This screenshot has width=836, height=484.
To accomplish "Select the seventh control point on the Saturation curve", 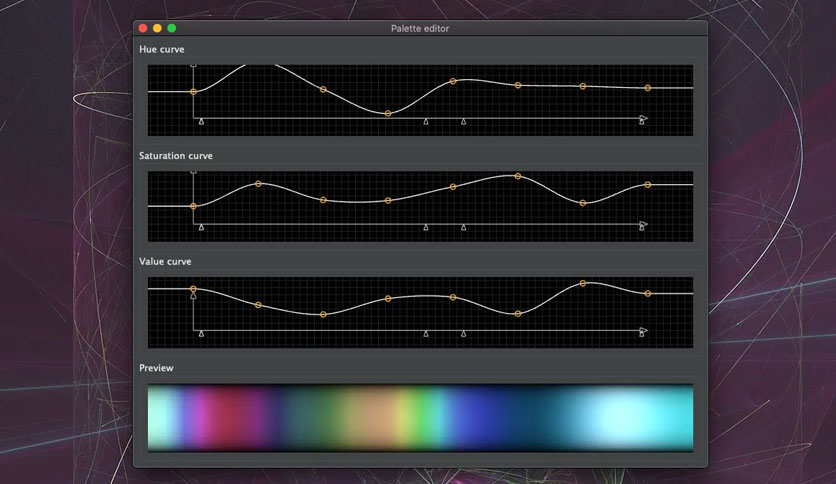I will click(x=583, y=203).
